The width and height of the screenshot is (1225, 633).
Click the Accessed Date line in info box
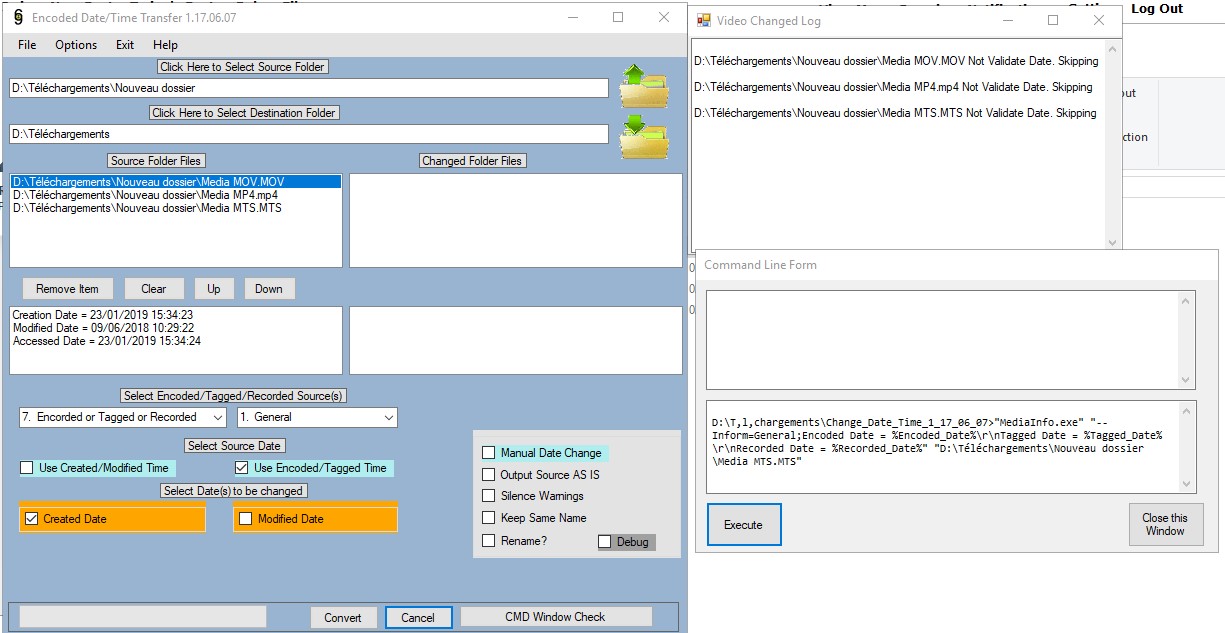[x=107, y=341]
